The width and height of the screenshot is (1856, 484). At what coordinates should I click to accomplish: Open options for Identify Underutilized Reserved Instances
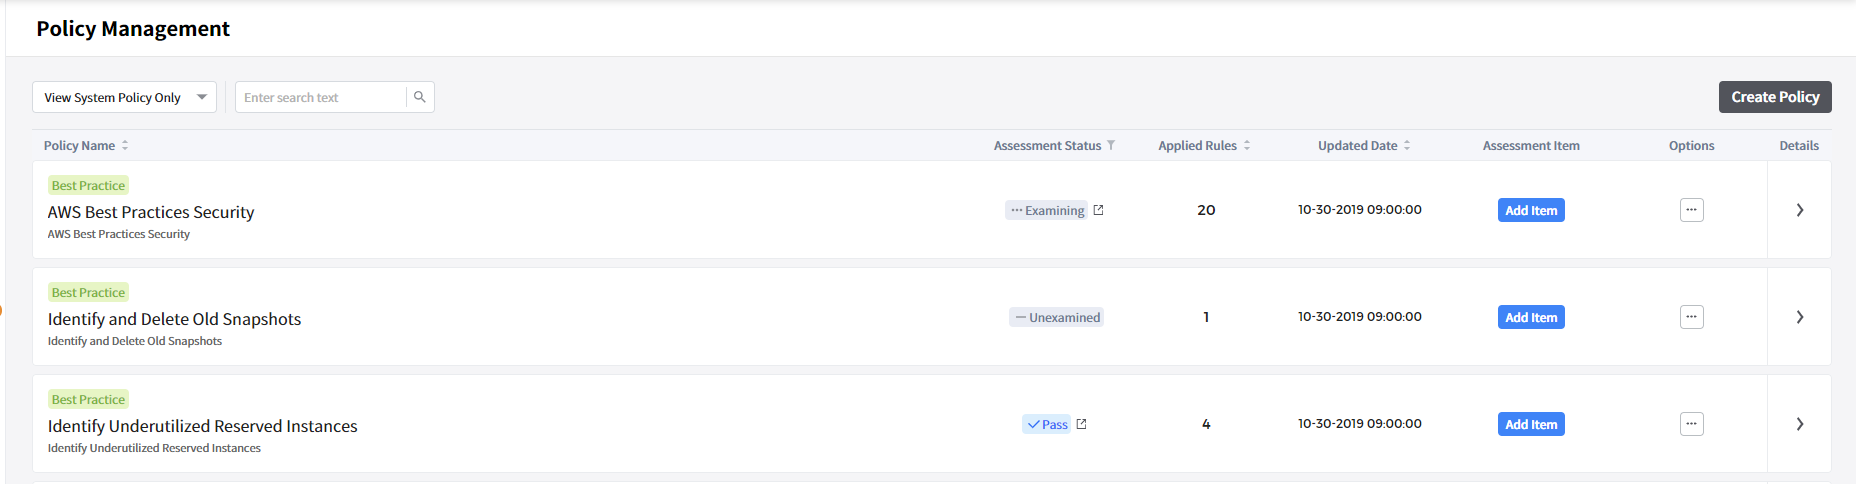tap(1691, 424)
